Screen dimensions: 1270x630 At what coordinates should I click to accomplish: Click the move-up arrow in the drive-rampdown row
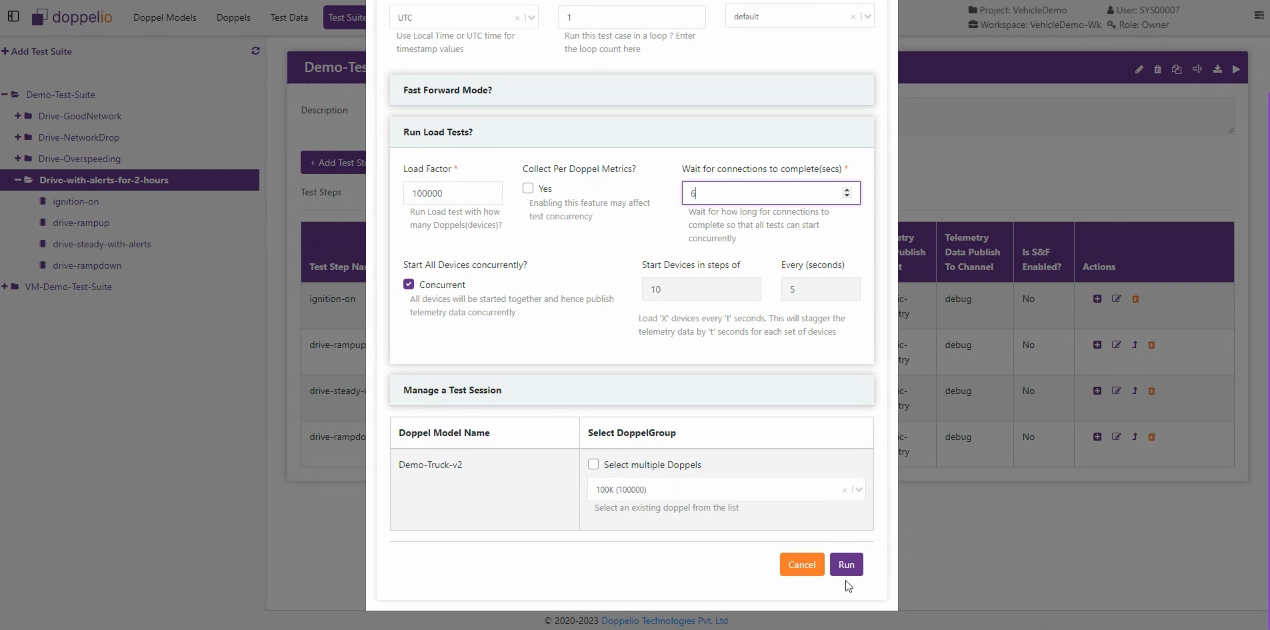point(1135,437)
